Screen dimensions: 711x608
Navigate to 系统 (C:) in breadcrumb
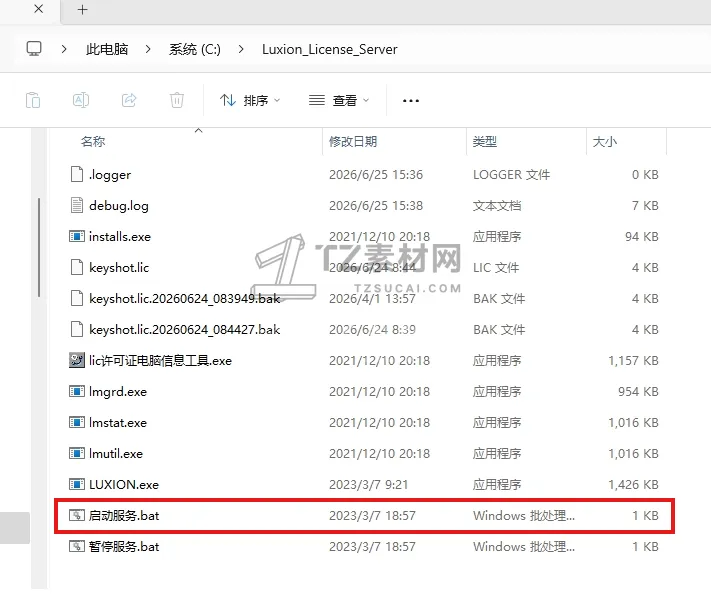pos(195,49)
